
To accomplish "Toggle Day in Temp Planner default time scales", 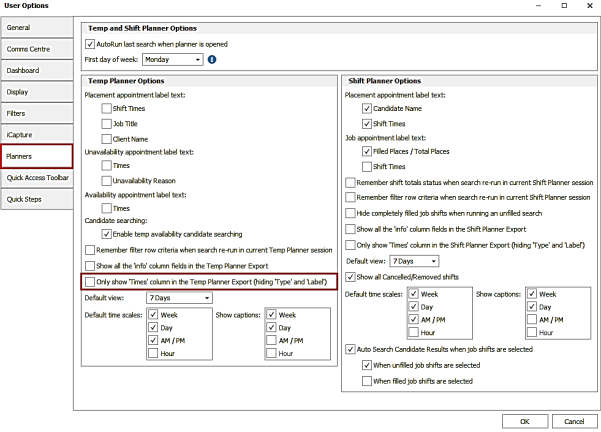I will [153, 327].
